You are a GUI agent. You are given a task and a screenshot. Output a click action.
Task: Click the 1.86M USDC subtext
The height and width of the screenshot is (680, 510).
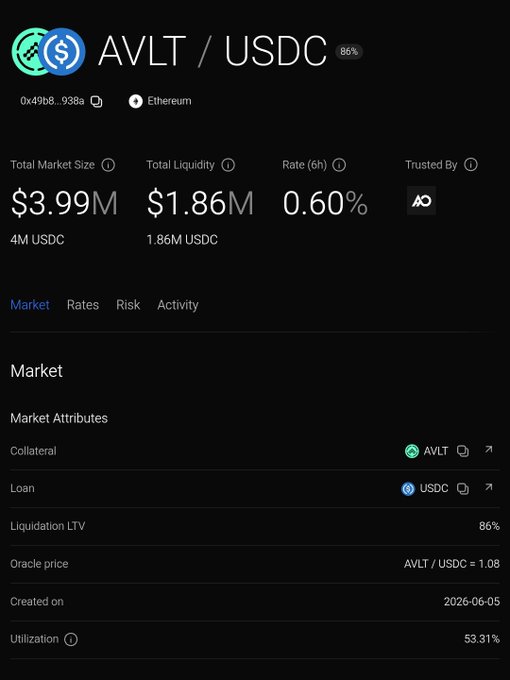click(x=182, y=240)
